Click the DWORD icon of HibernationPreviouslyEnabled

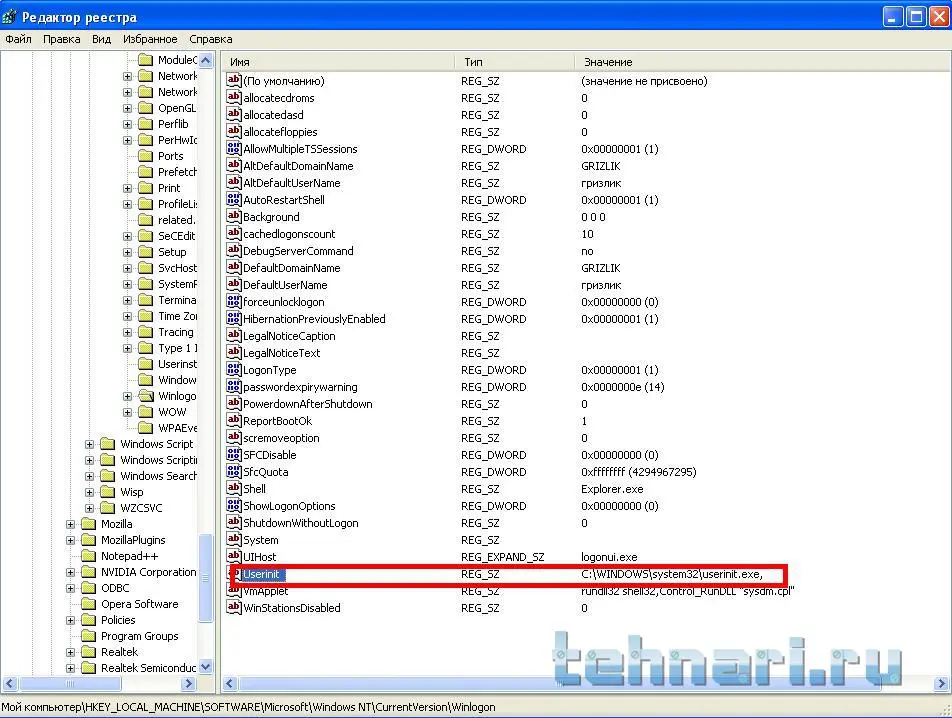pos(234,318)
